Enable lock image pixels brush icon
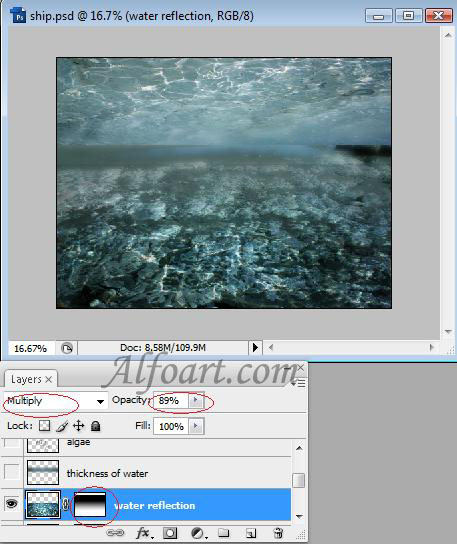The width and height of the screenshot is (457, 544). point(62,426)
